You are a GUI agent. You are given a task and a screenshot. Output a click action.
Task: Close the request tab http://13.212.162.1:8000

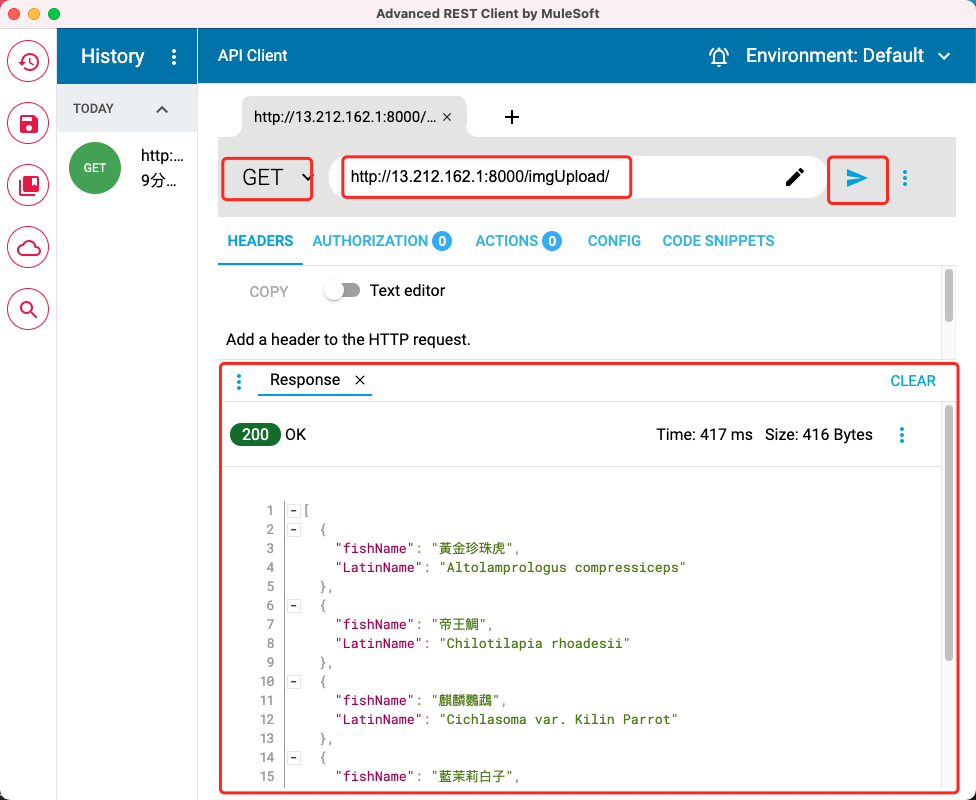click(447, 117)
